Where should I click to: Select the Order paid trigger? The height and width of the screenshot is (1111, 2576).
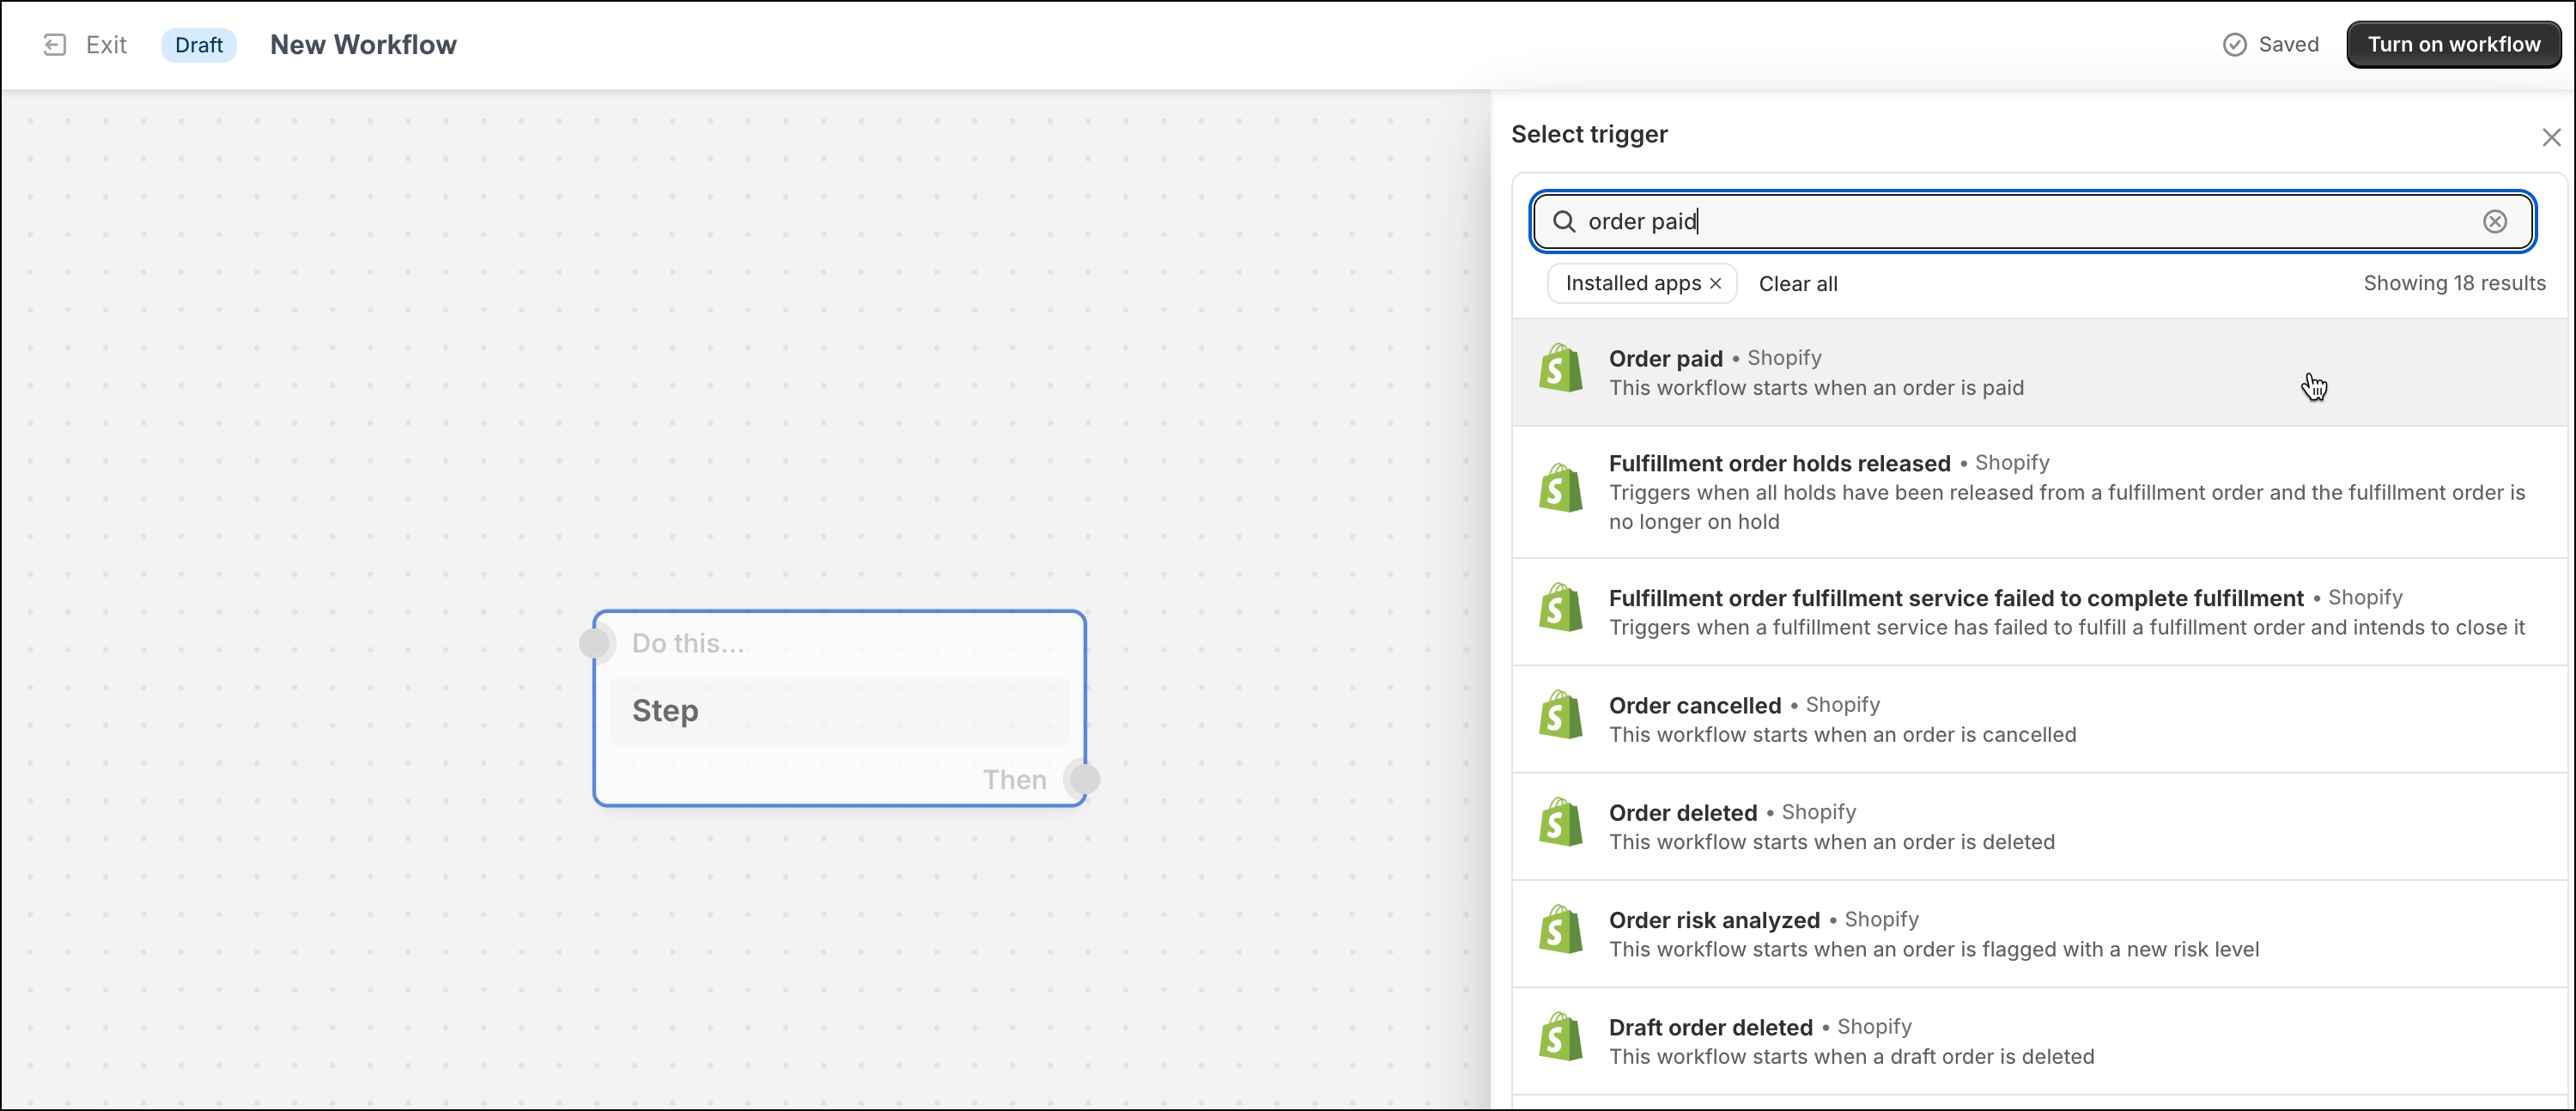point(2040,373)
